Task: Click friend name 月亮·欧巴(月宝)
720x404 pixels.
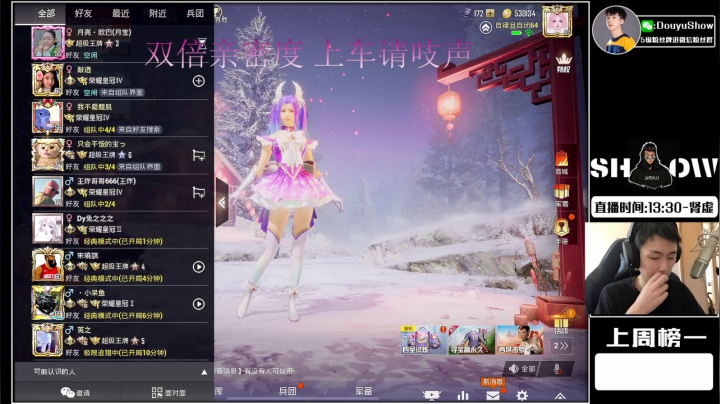Action: click(x=104, y=32)
